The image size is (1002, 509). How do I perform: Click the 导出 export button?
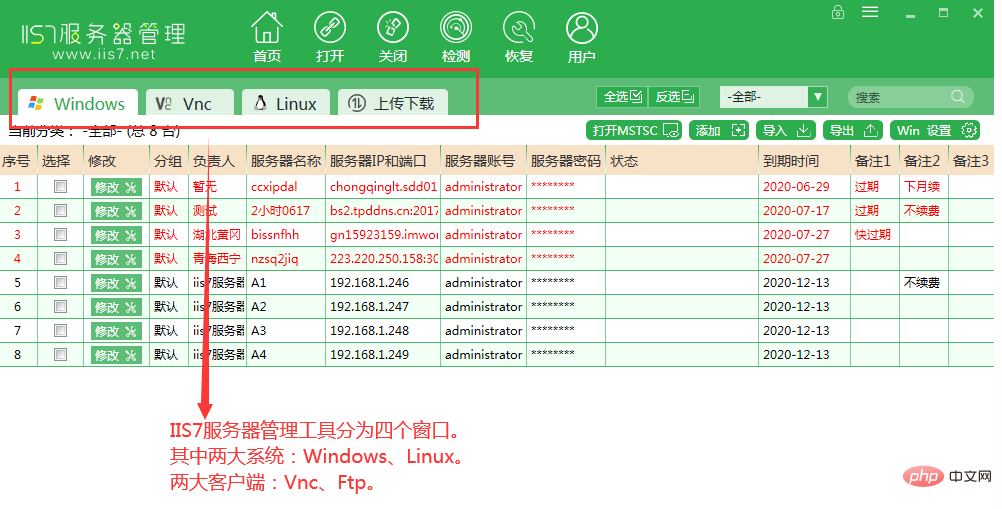tap(852, 130)
